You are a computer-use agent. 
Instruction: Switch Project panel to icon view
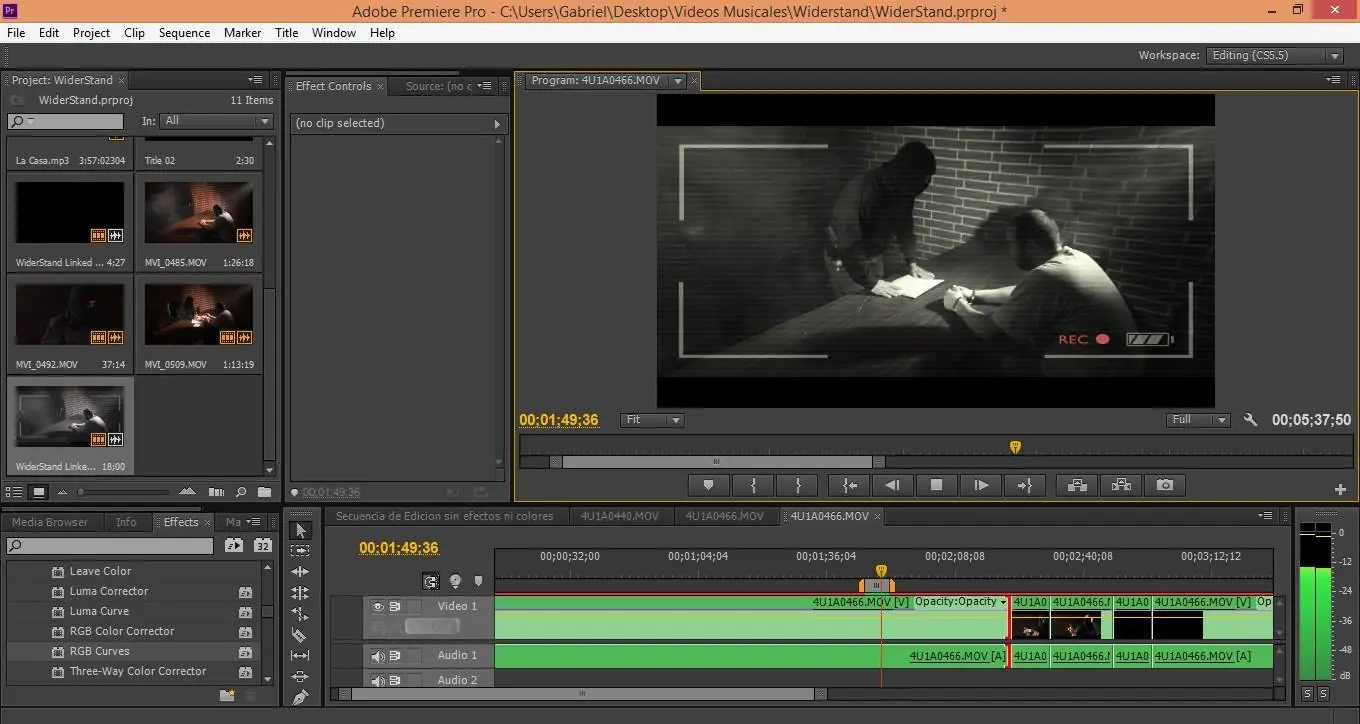[39, 492]
